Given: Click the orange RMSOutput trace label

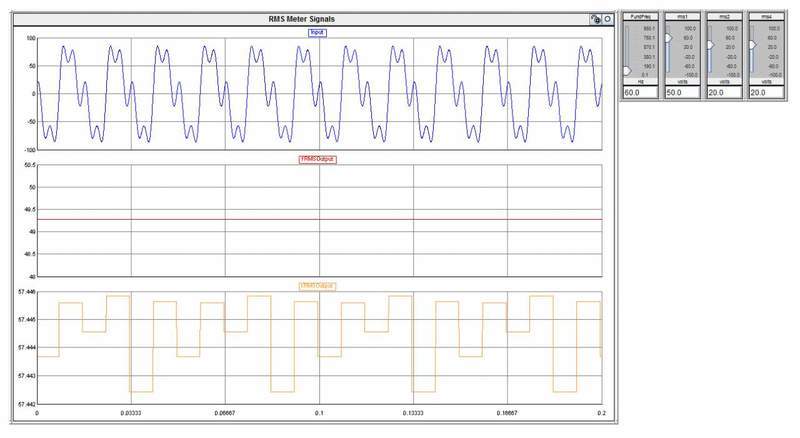Looking at the screenshot, I should click(319, 285).
